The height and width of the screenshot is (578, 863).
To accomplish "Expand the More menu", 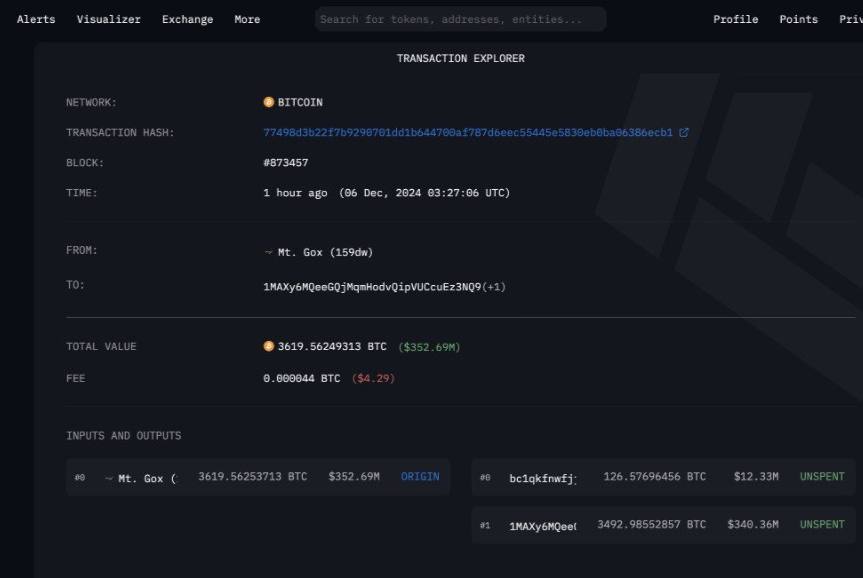I will [x=247, y=19].
